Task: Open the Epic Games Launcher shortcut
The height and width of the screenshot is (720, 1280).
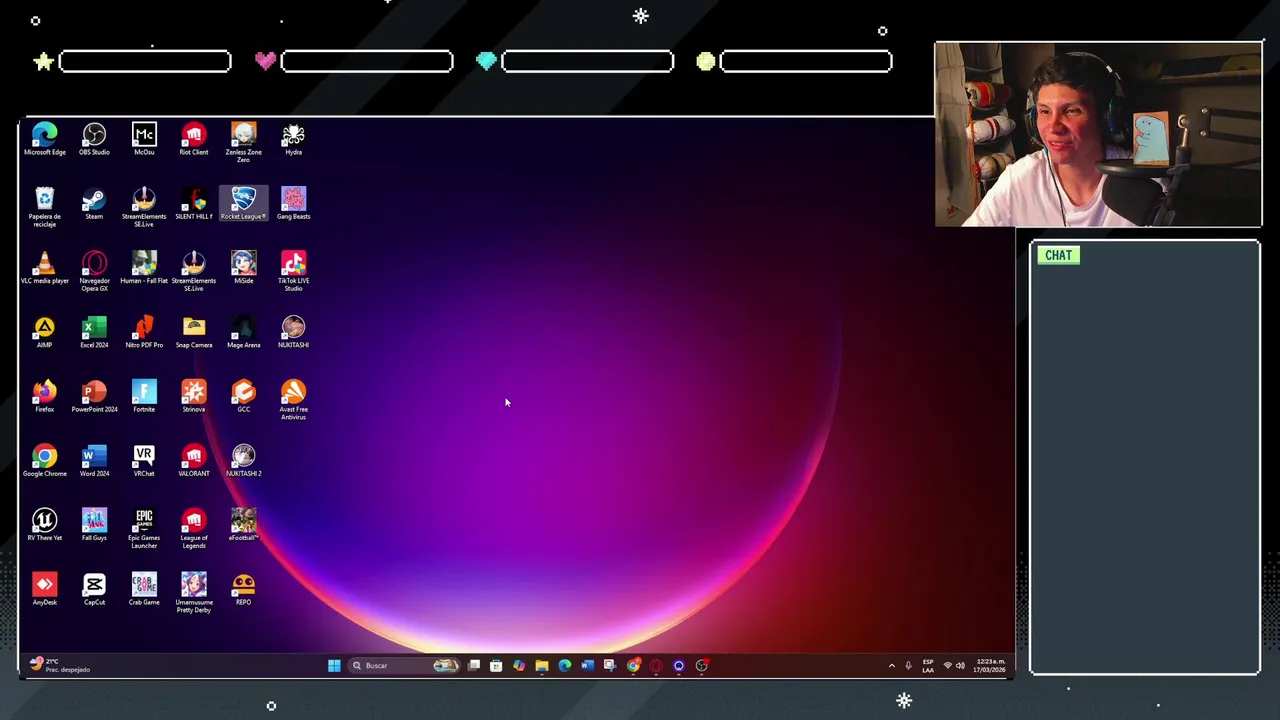Action: [x=144, y=528]
